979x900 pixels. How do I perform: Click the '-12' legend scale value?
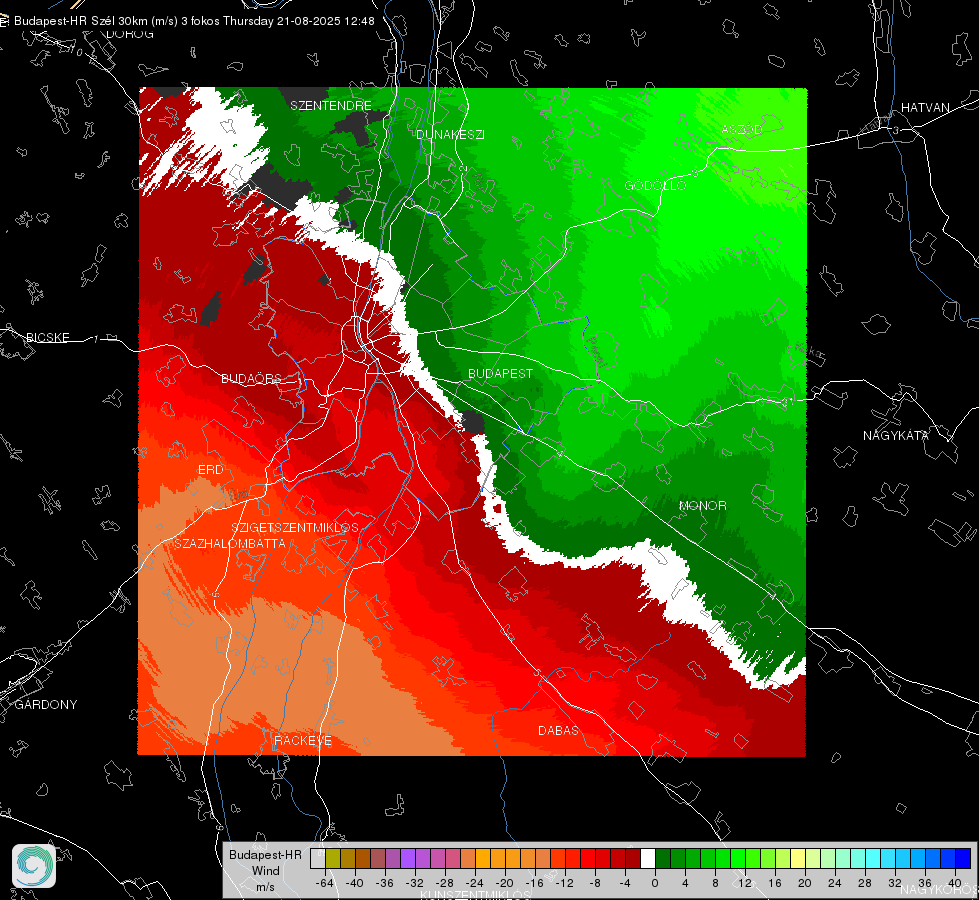(x=564, y=883)
